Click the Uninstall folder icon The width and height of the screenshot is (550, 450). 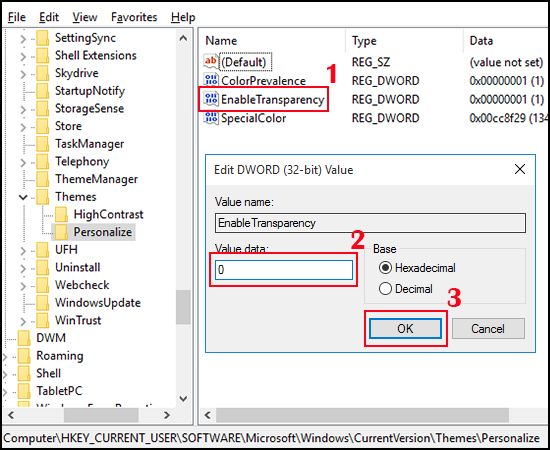[43, 267]
